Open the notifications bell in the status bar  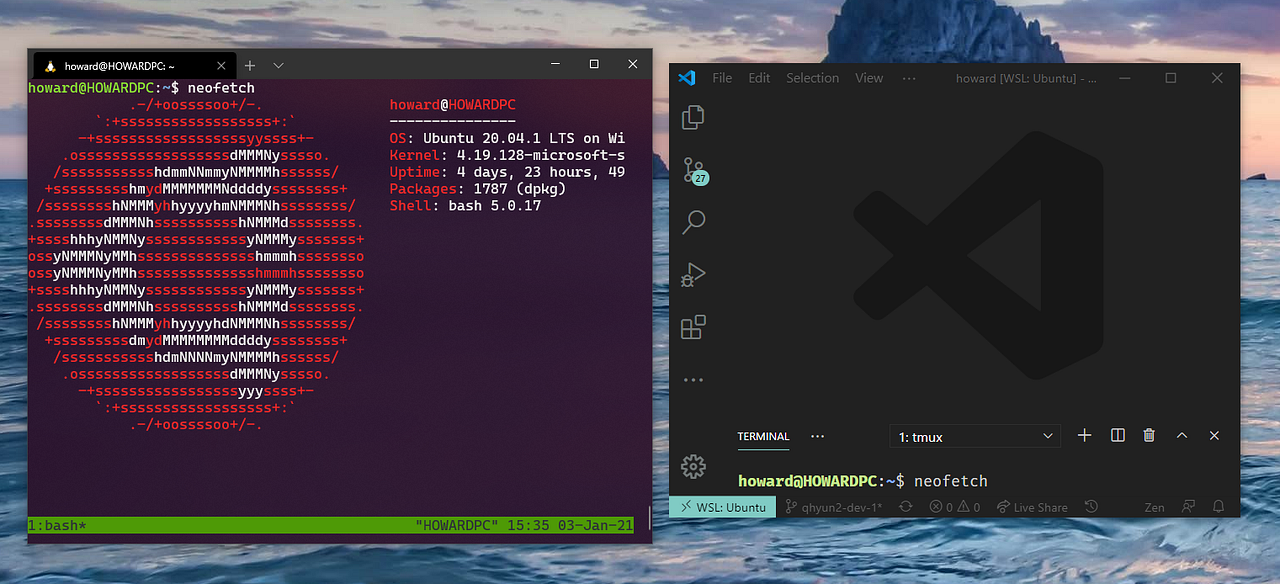click(1218, 507)
